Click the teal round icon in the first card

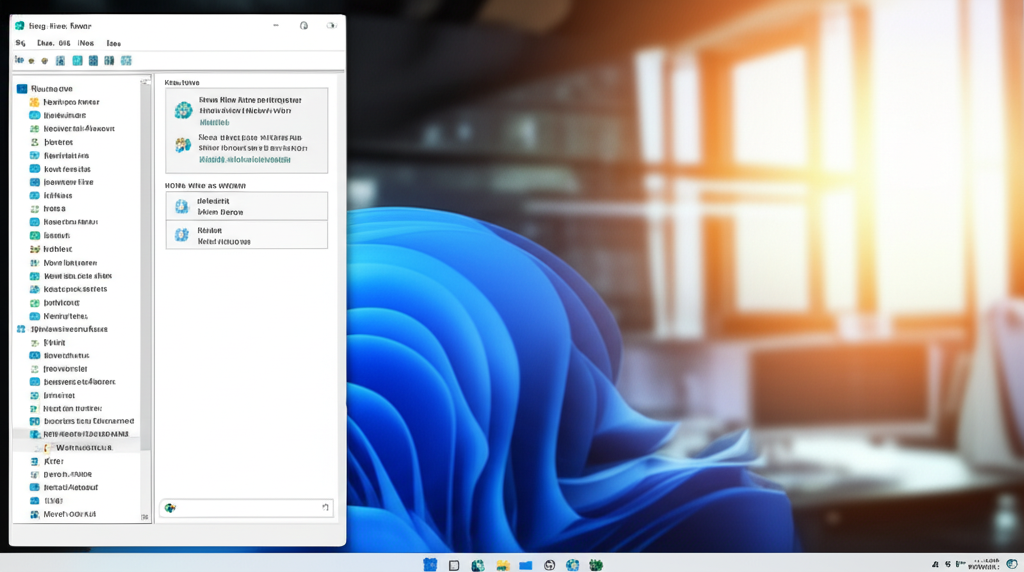pos(183,110)
